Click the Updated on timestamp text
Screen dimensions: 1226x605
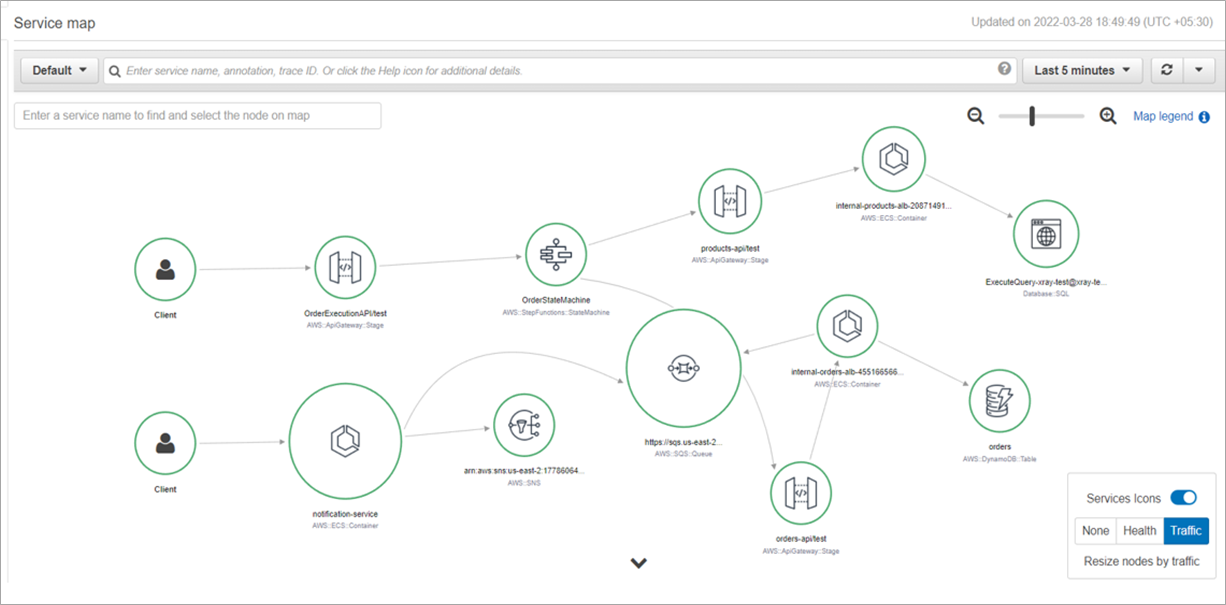[x=1091, y=21]
